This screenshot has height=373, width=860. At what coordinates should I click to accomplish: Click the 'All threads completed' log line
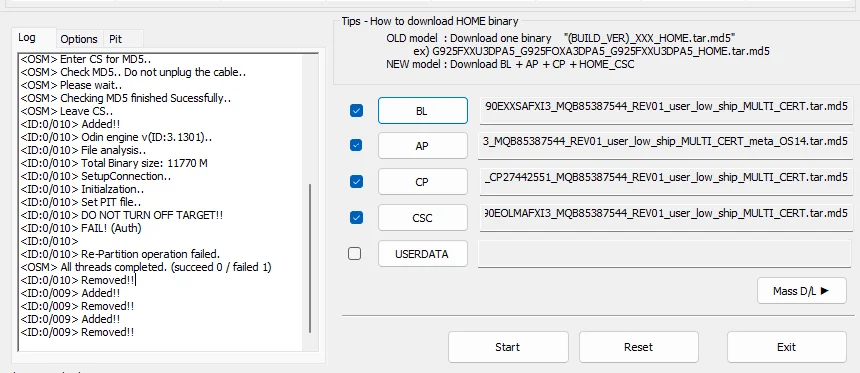(146, 267)
